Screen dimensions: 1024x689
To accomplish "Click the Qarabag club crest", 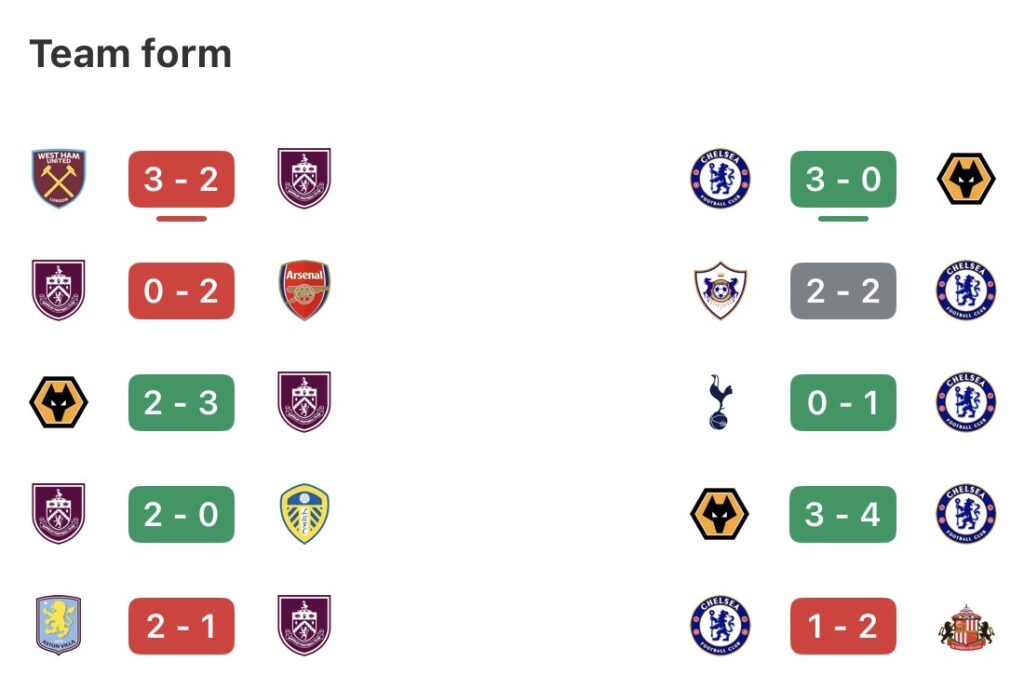I will pos(719,291).
